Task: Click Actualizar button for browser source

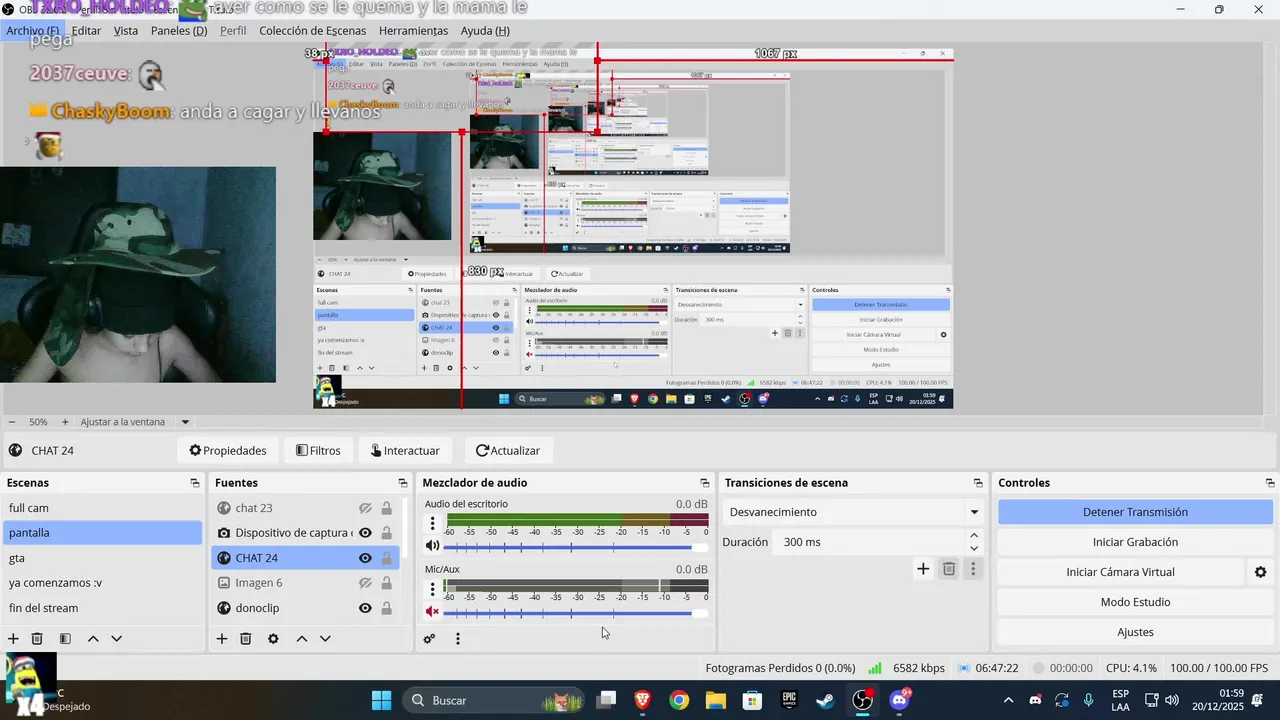Action: pyautogui.click(x=508, y=451)
